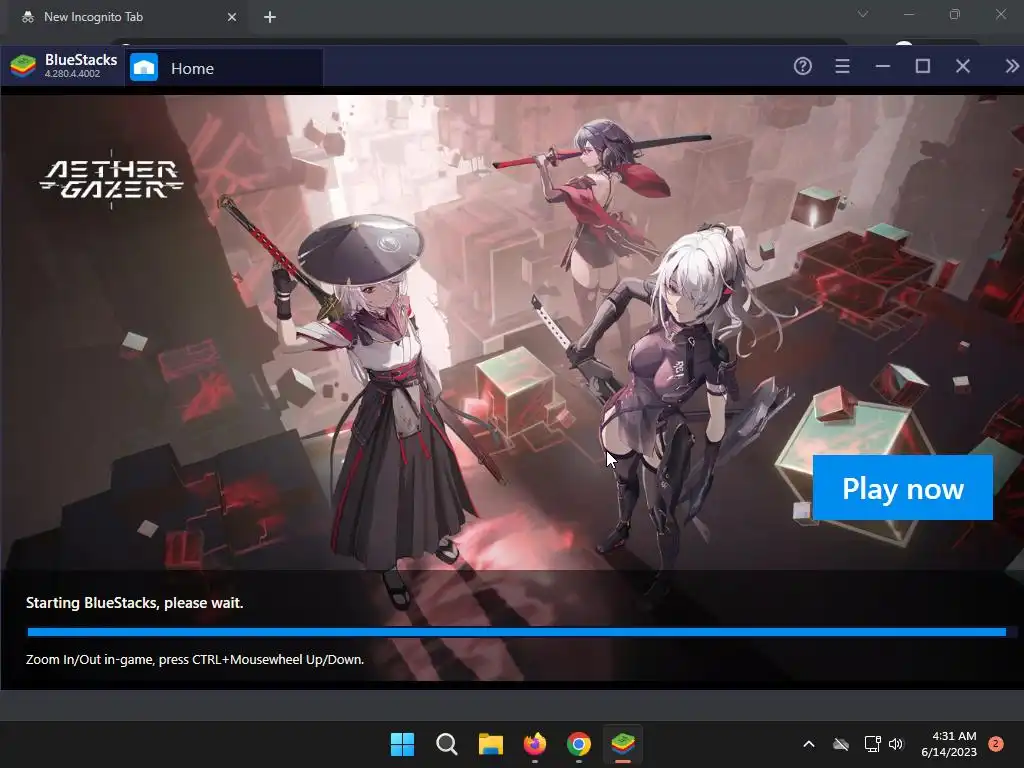1024x768 pixels.
Task: Click the Play now button
Action: tap(903, 488)
